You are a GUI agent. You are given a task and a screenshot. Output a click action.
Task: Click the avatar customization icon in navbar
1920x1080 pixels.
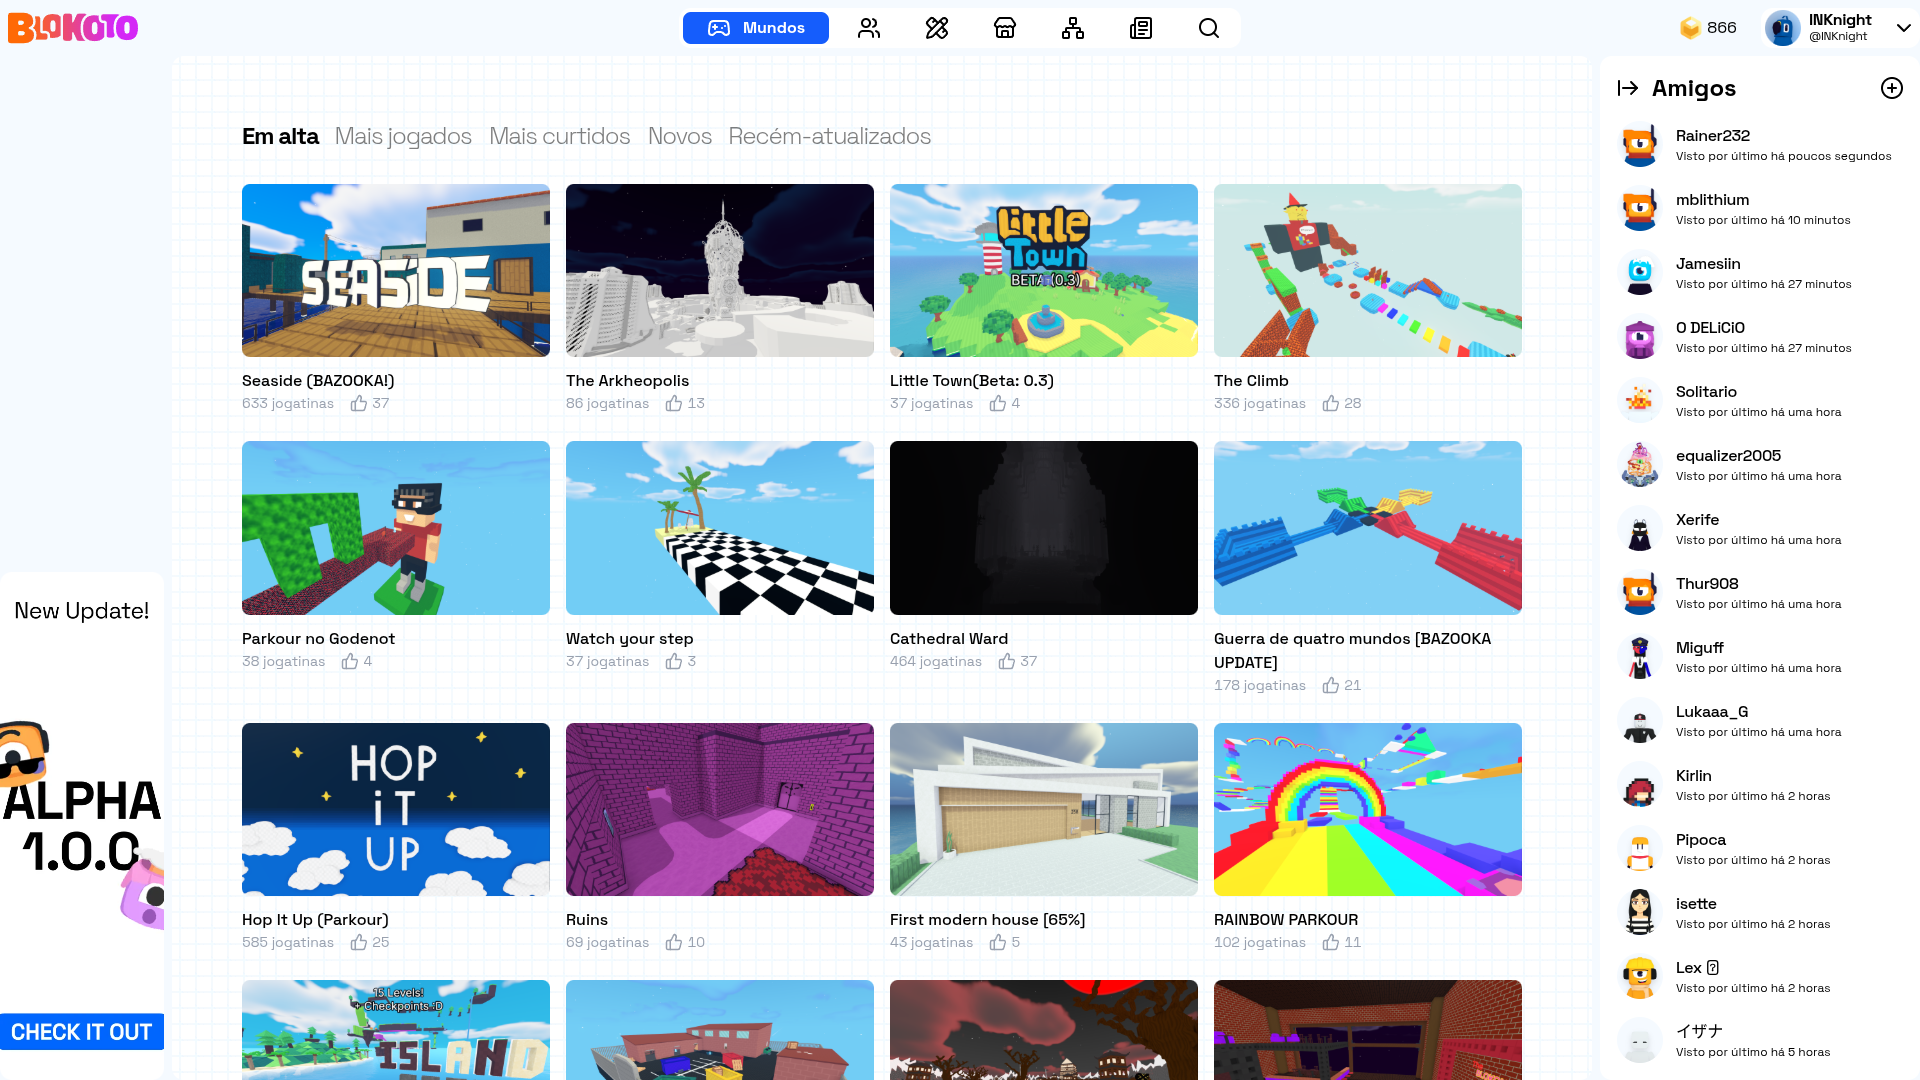(937, 28)
